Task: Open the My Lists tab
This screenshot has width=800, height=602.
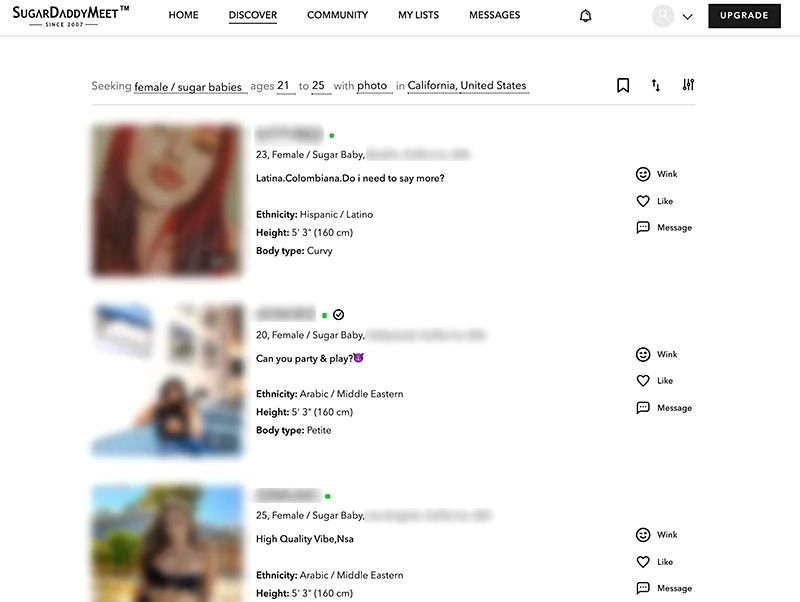Action: [x=418, y=16]
